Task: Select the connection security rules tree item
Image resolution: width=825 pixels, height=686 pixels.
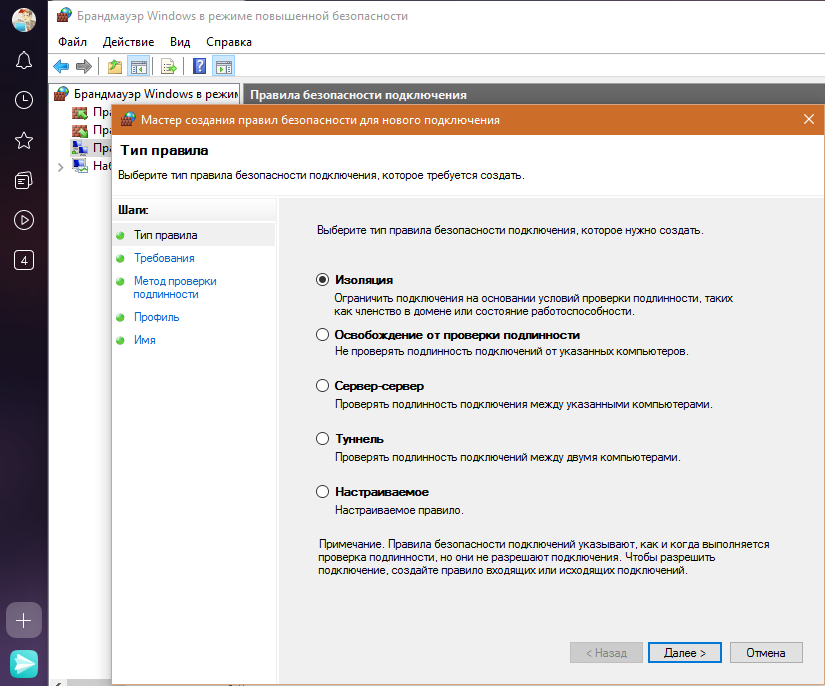Action: (92, 148)
